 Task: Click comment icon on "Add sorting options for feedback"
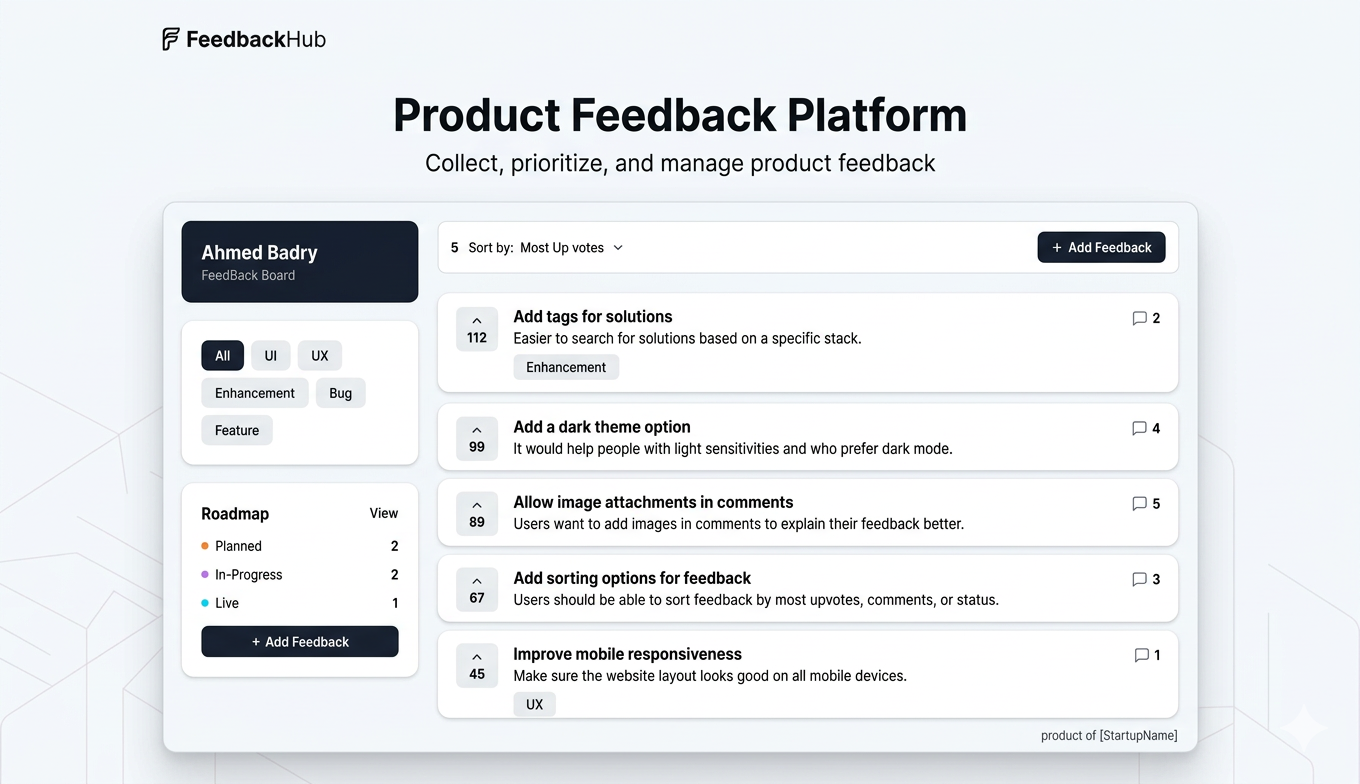pos(1140,579)
